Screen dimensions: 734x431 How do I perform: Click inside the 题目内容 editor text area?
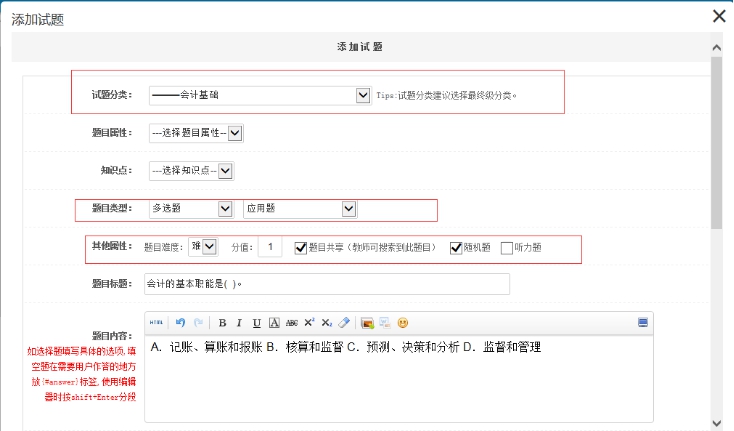399,379
